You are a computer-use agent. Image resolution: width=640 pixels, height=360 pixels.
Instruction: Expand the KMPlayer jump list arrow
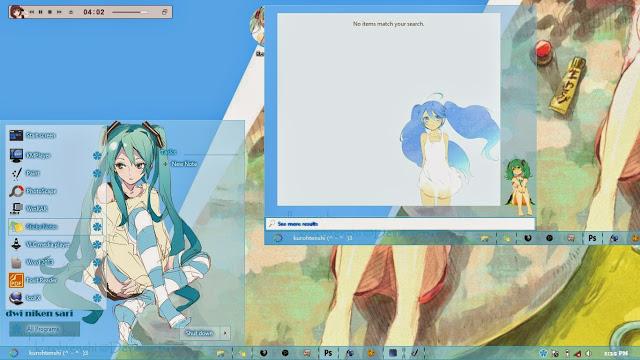pyautogui.click(x=97, y=156)
